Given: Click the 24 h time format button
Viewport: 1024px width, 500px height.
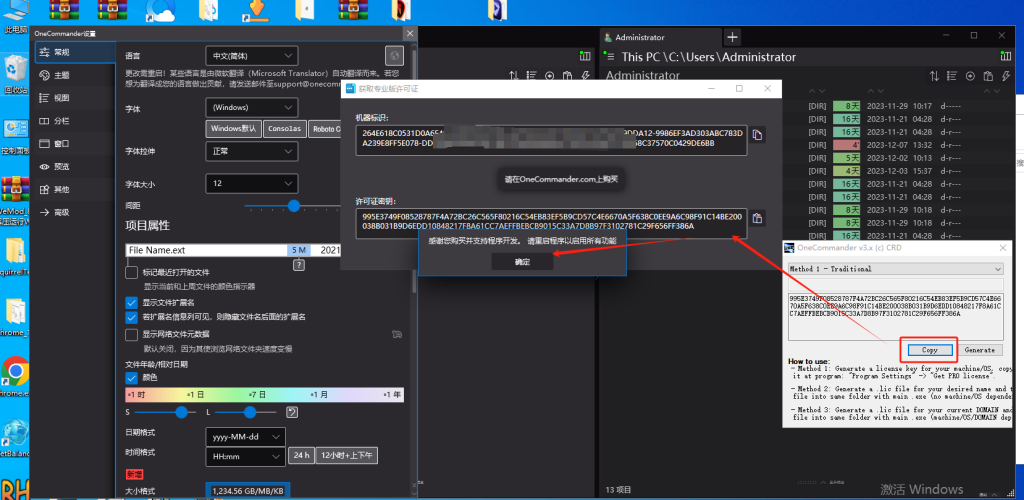Looking at the screenshot, I should point(301,456).
